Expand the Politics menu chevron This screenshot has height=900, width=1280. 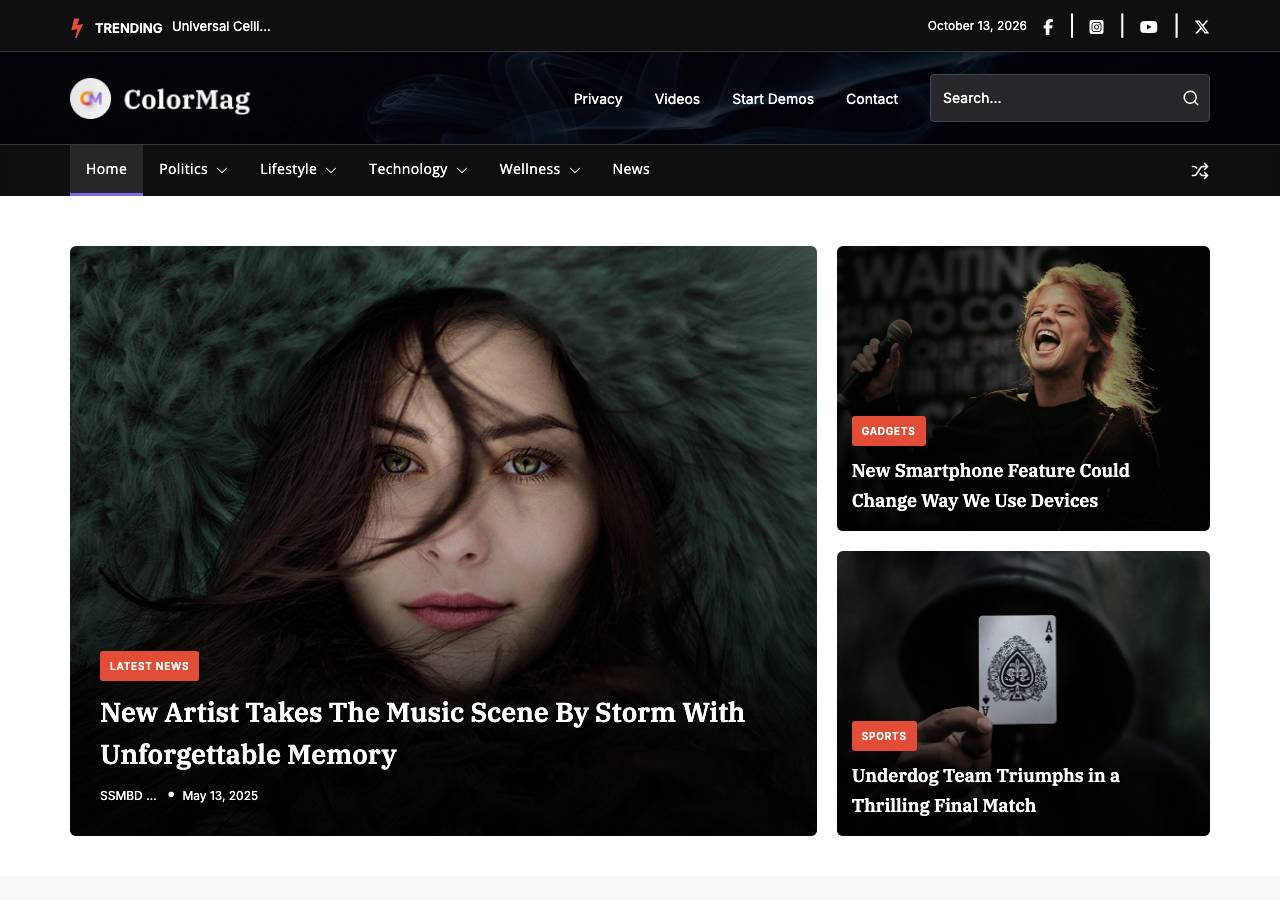point(222,171)
